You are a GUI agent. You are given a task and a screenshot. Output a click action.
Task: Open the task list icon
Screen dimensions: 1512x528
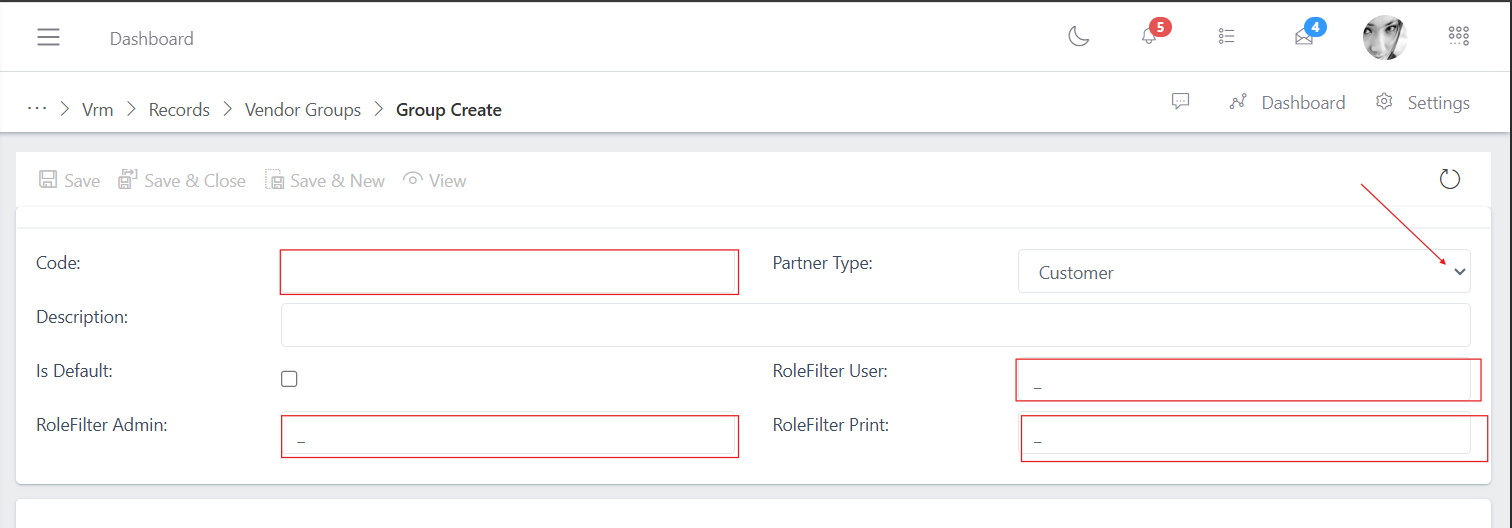pos(1227,37)
